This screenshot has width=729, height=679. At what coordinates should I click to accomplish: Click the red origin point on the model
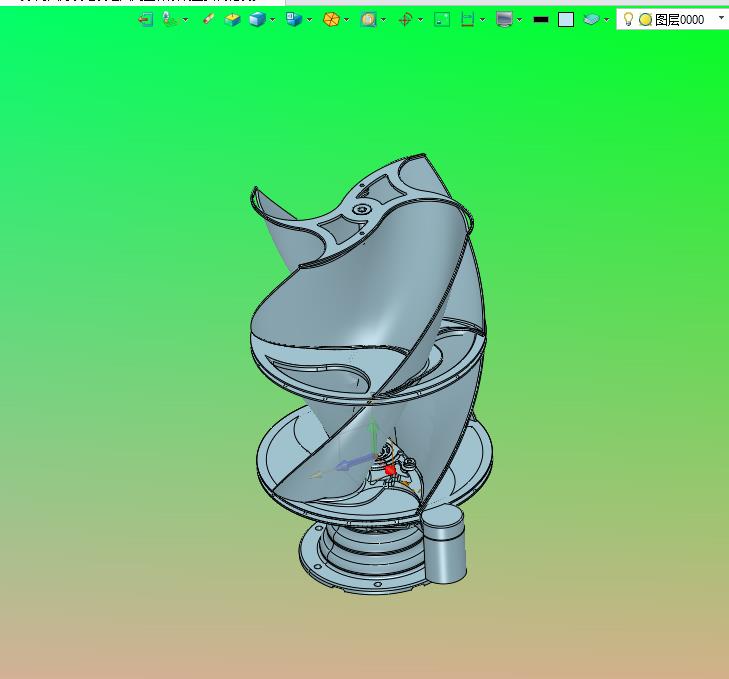pos(390,471)
